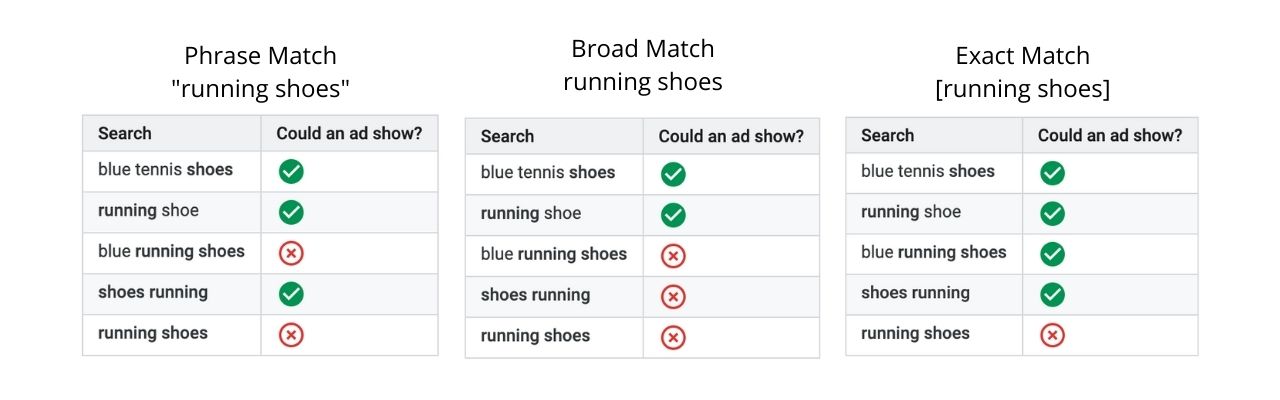Click Broad Match red X for blue running shoes
This screenshot has height=400, width=1280.
pos(673,256)
